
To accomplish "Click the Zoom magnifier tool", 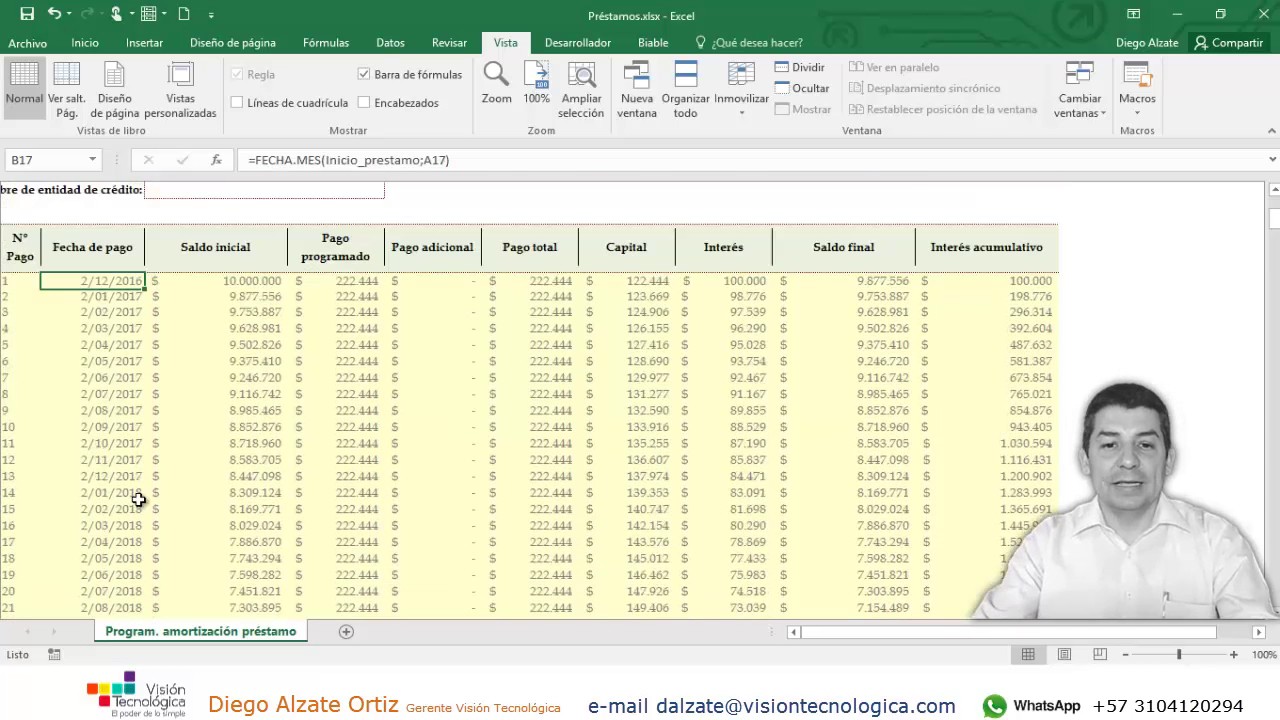I will click(496, 83).
